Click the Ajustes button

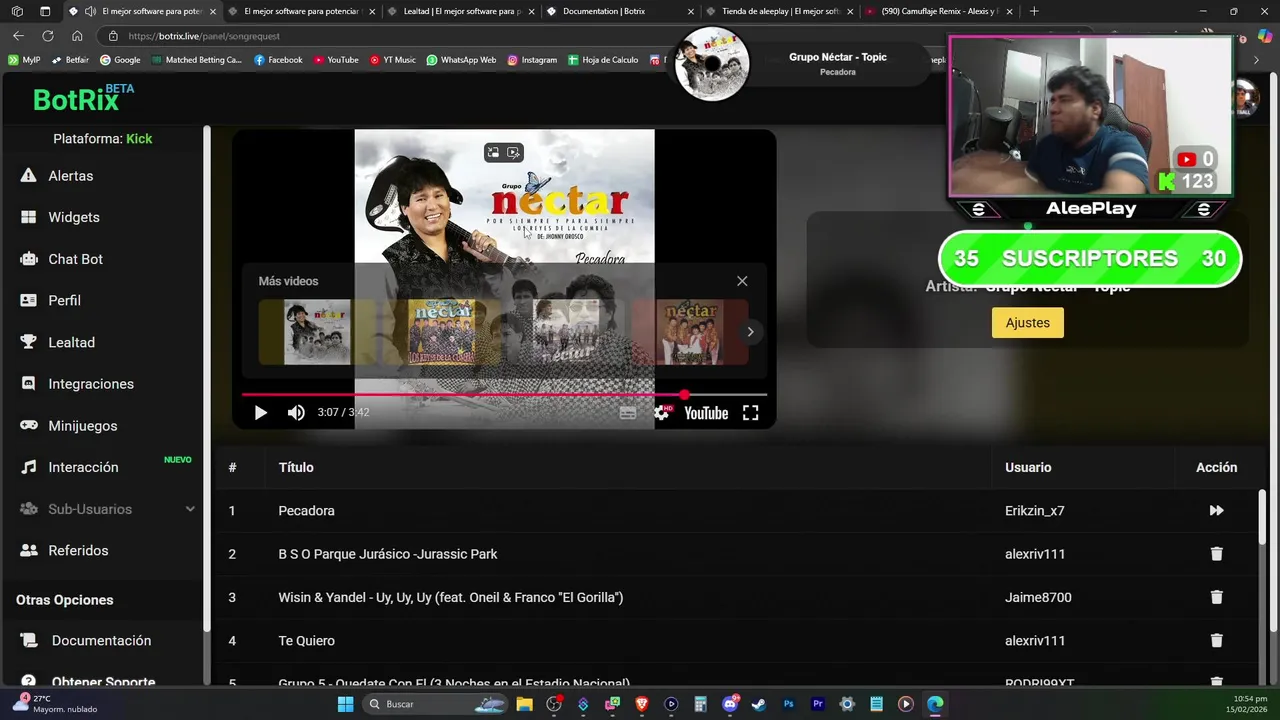coord(1028,323)
